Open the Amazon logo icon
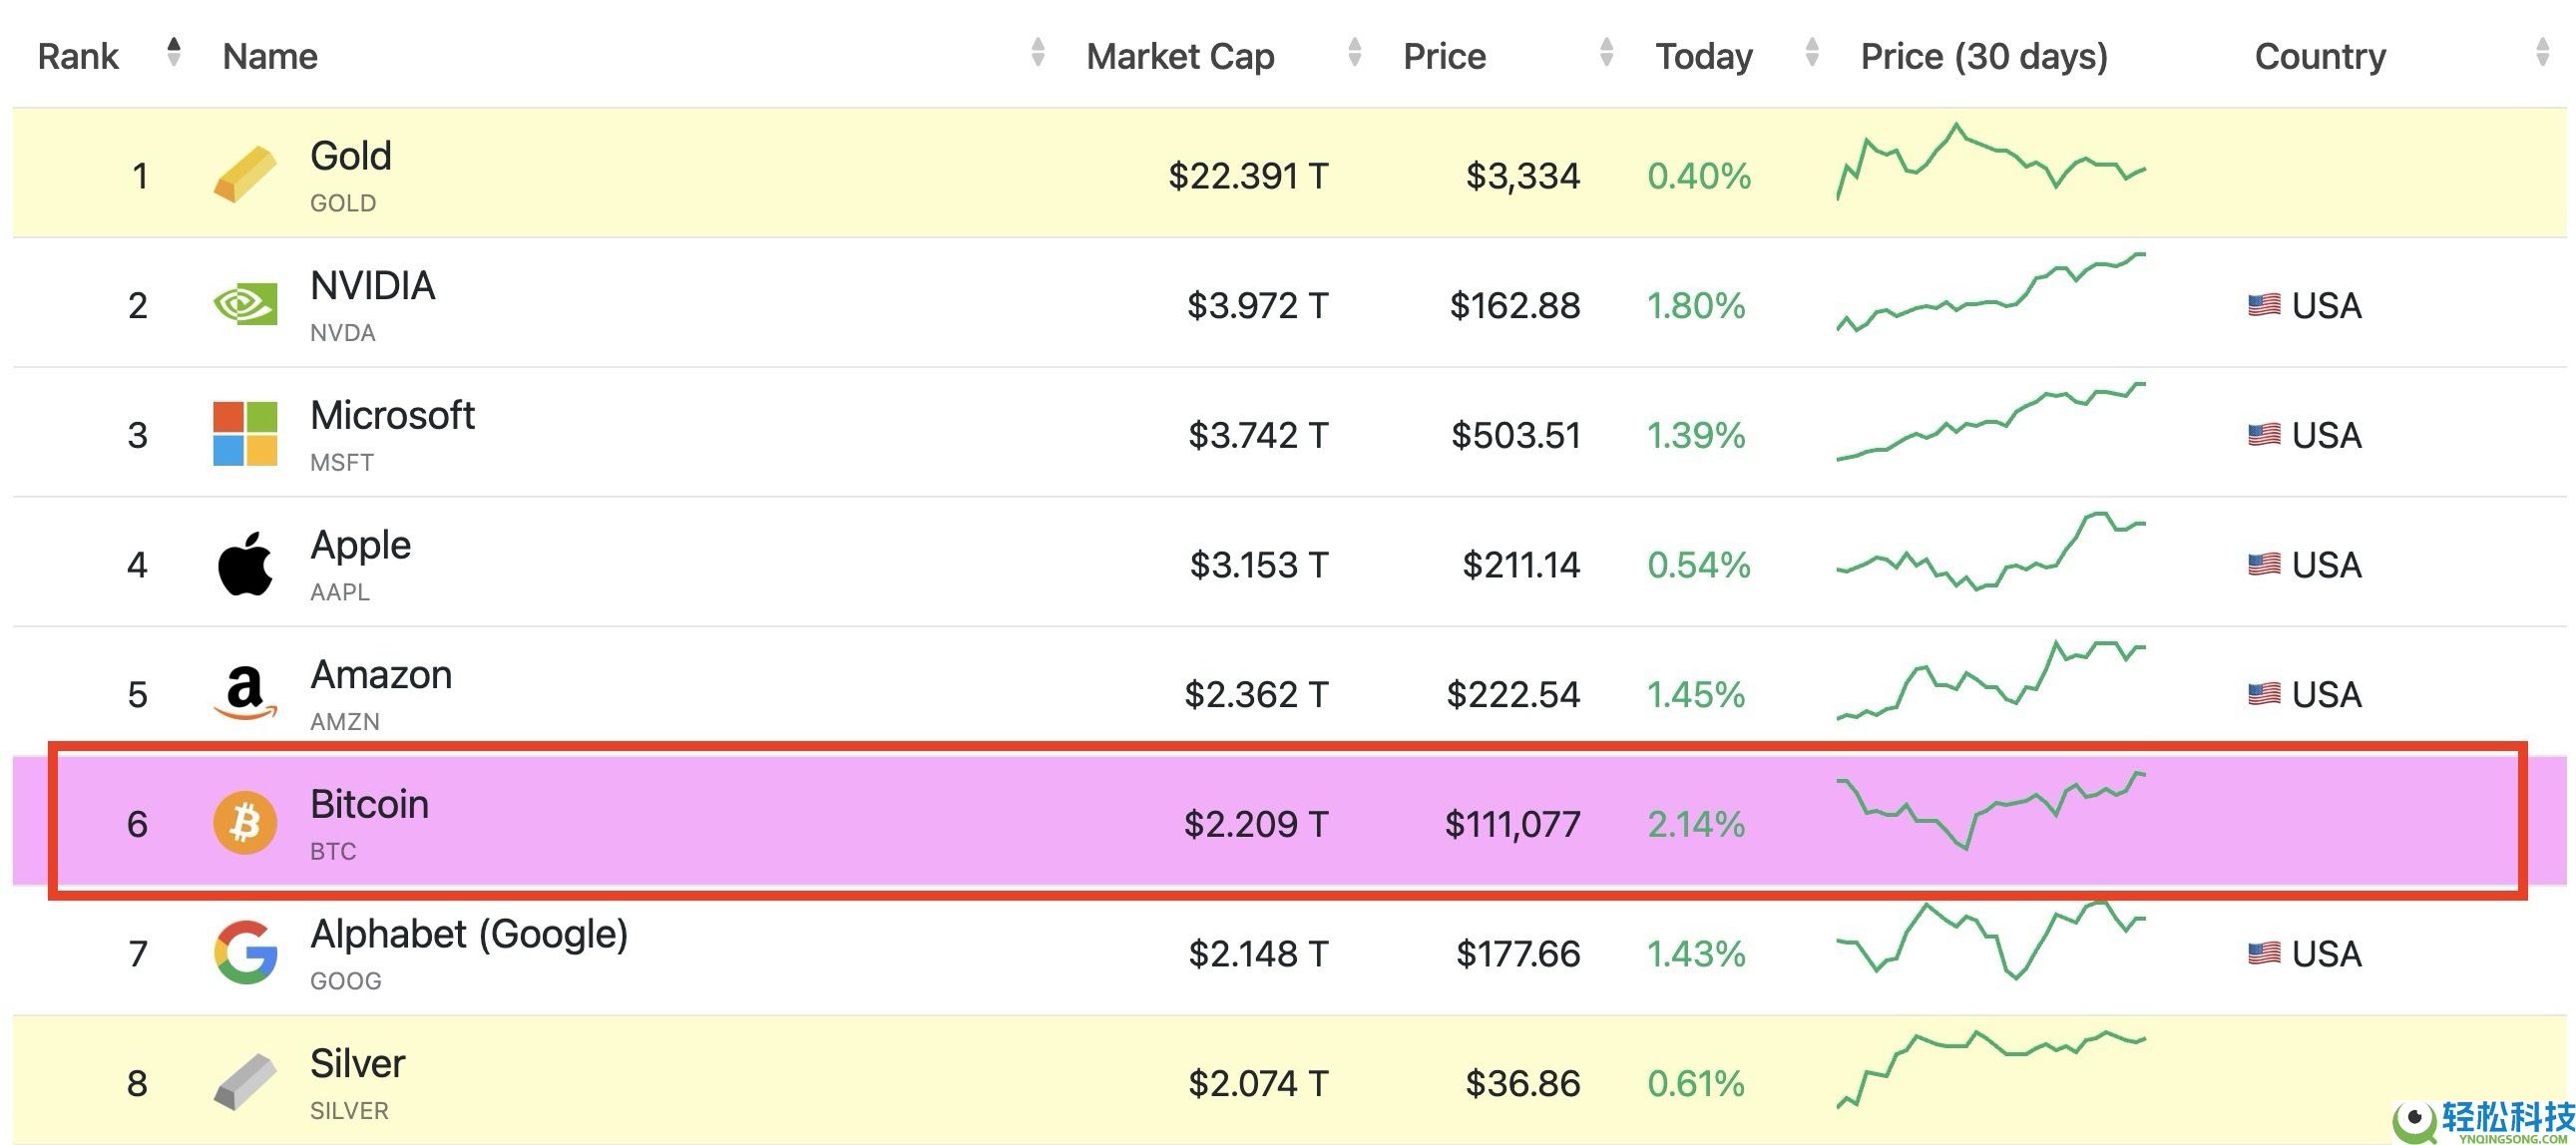 pos(245,693)
